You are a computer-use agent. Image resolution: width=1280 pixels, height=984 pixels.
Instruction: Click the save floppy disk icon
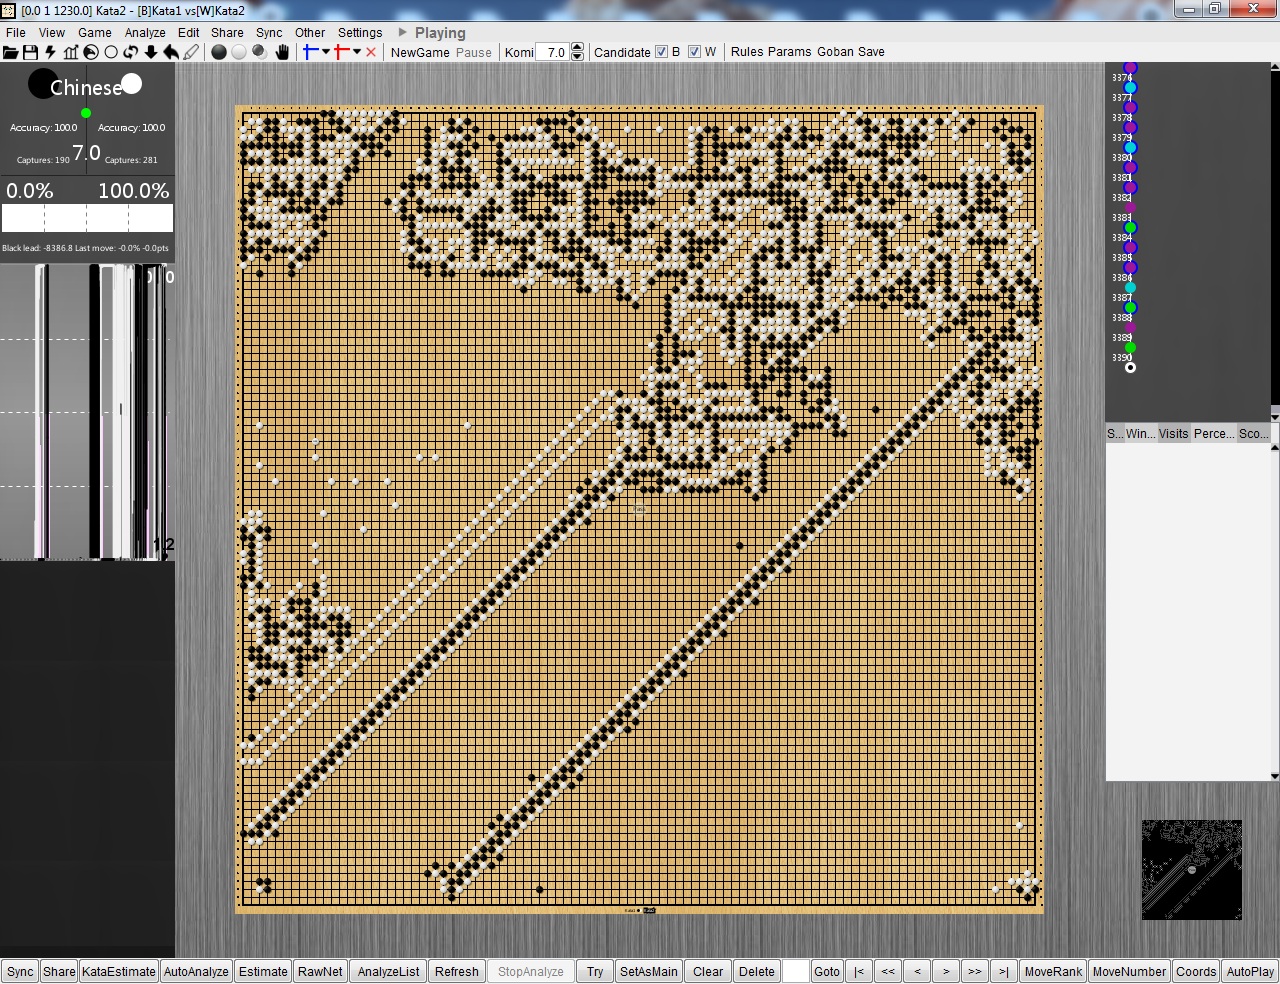click(30, 52)
